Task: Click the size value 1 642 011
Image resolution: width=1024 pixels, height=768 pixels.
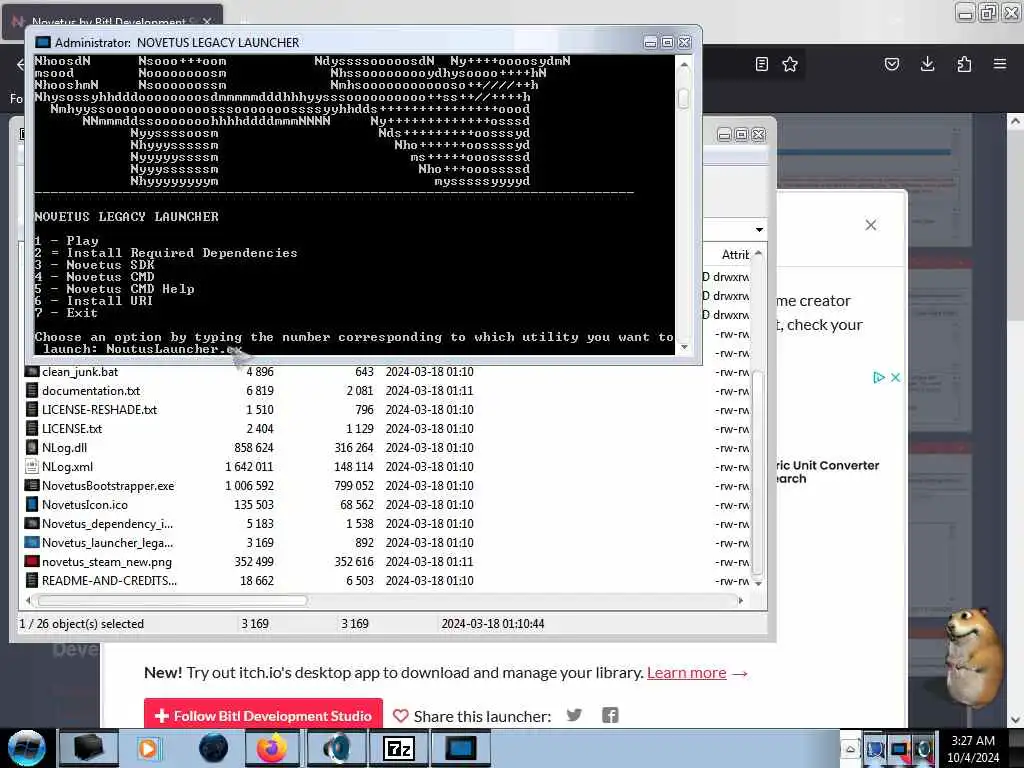Action: [x=249, y=467]
